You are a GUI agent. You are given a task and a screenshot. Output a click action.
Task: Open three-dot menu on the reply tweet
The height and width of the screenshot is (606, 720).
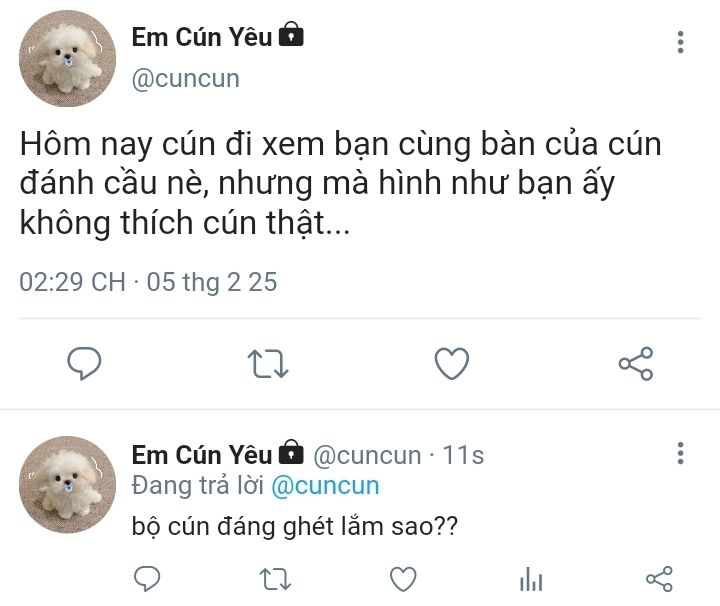tap(681, 453)
